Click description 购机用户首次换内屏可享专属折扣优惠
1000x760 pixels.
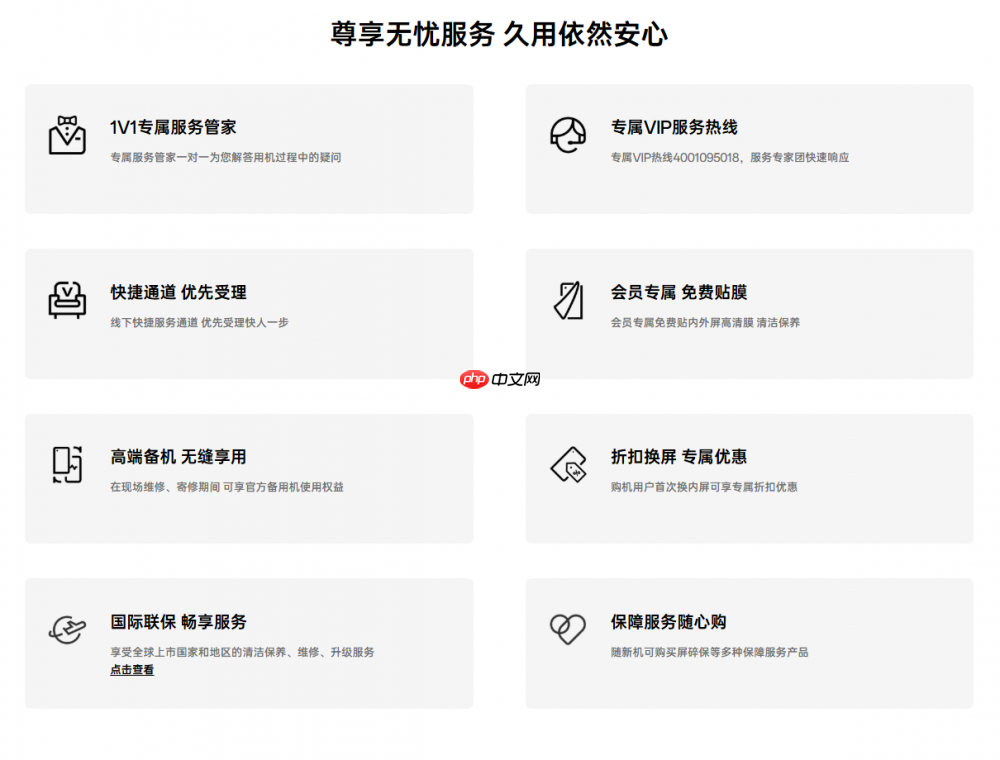tap(704, 487)
